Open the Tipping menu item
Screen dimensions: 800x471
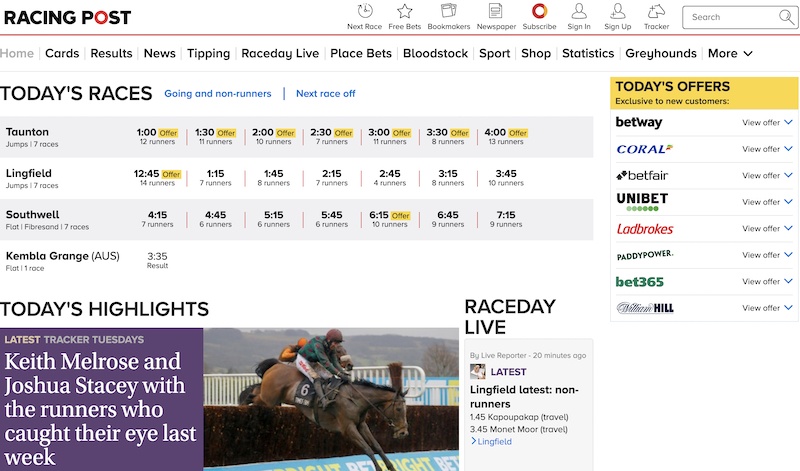[x=208, y=54]
